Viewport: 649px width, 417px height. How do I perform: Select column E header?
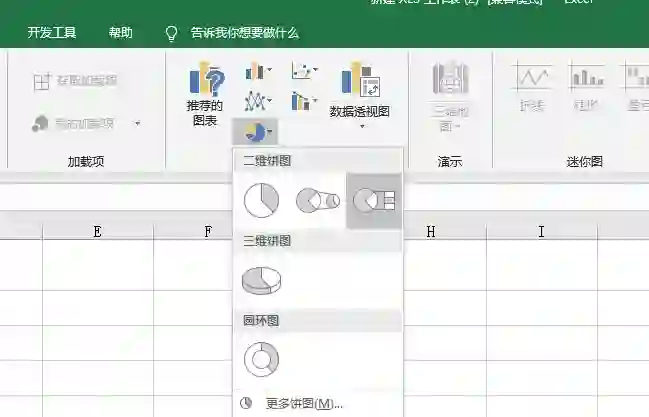pos(98,231)
